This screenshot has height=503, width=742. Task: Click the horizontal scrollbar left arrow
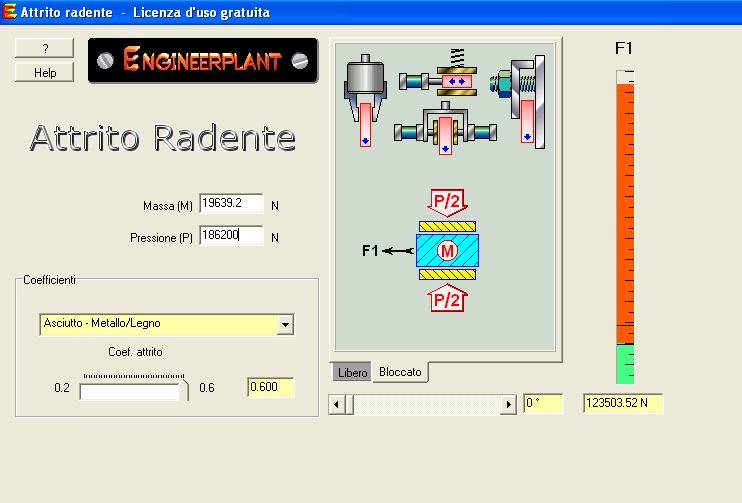(337, 404)
